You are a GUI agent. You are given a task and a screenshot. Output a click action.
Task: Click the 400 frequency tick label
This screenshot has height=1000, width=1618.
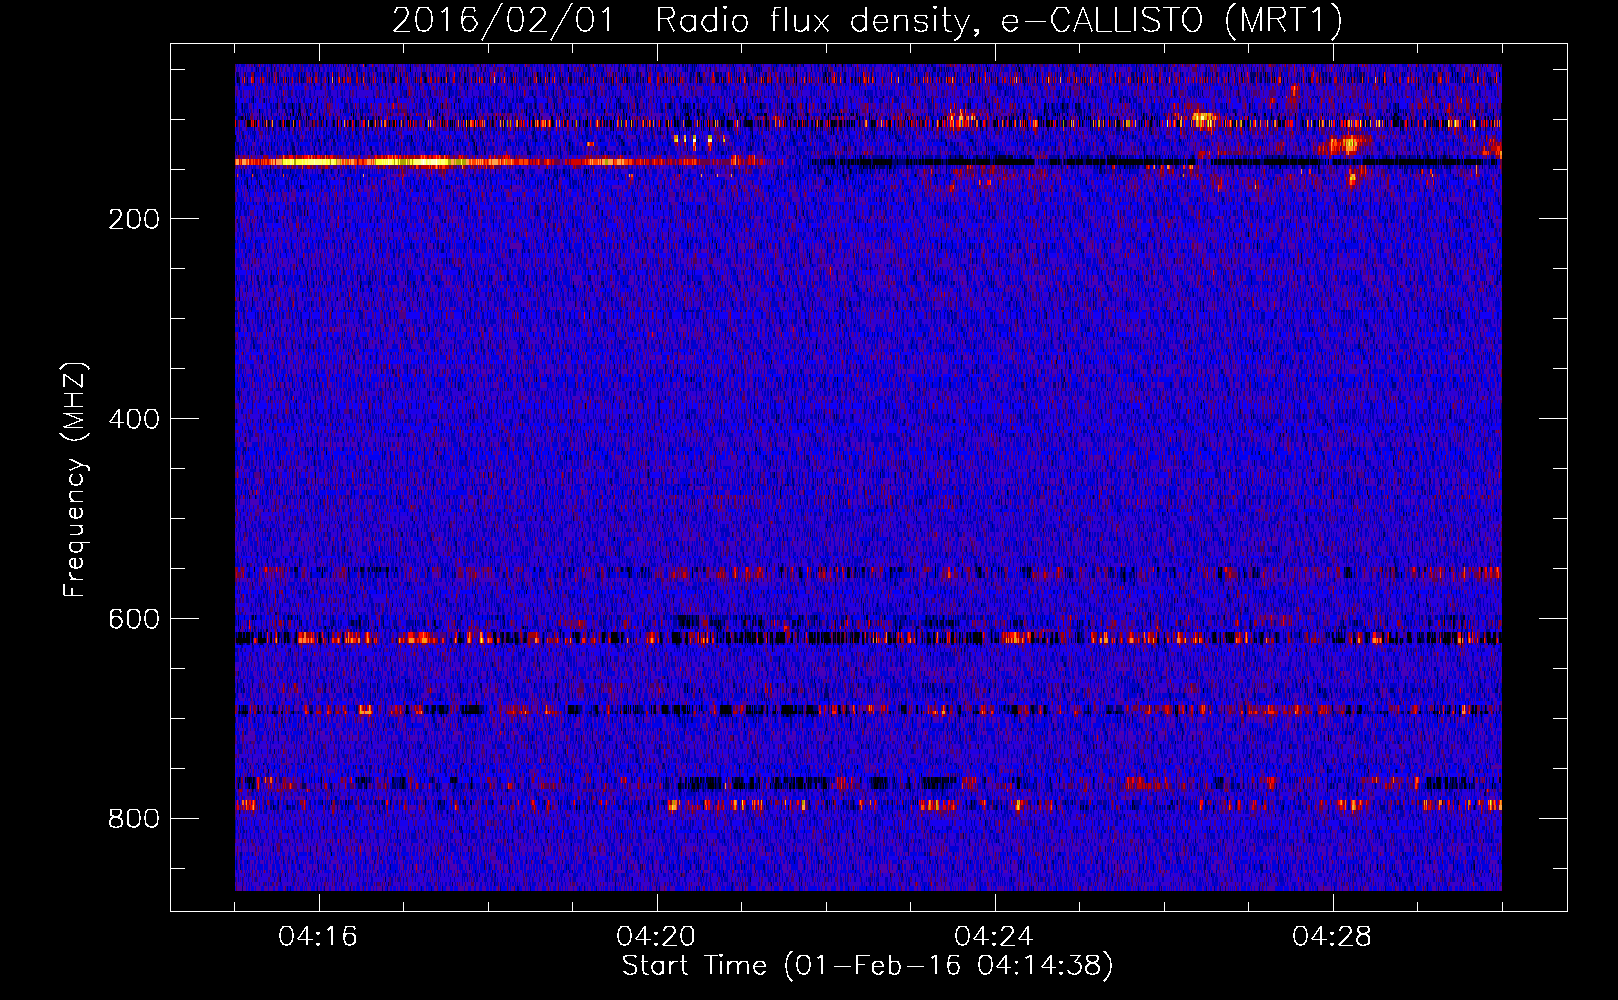point(134,419)
